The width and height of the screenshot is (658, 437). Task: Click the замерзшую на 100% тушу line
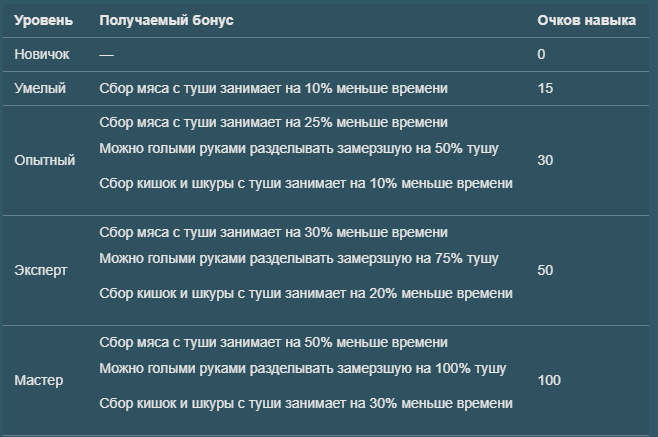coord(303,368)
